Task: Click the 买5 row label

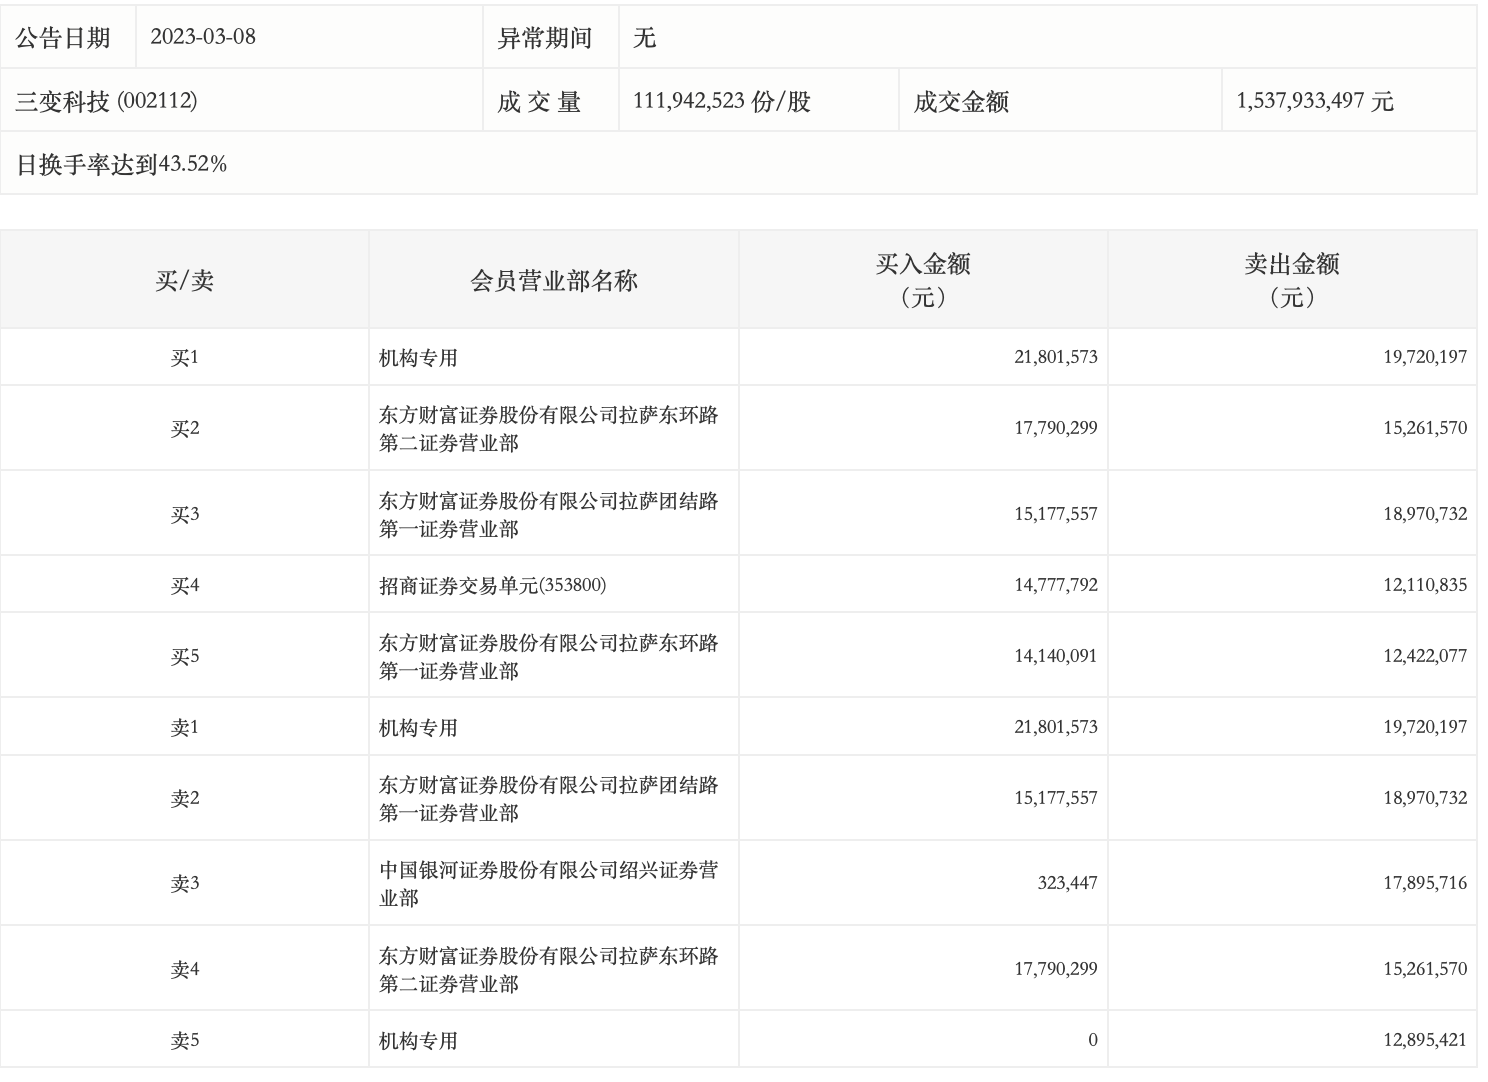Action: (184, 656)
